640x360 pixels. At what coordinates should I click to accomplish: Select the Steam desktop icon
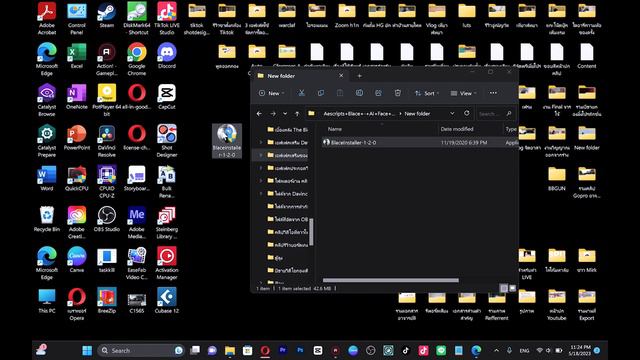107,16
